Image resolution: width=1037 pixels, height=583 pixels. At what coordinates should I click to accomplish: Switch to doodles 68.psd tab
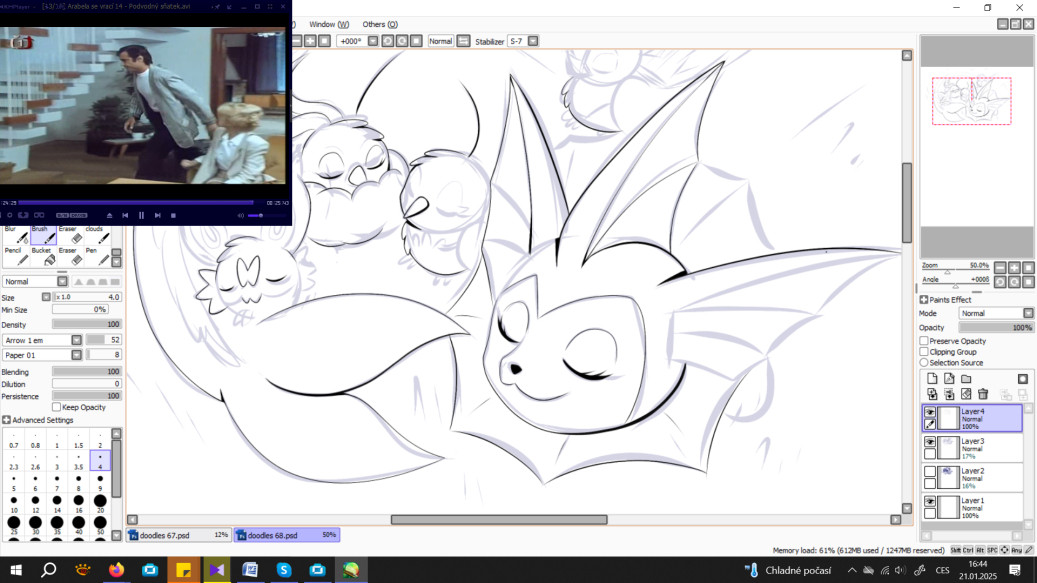[x=287, y=535]
